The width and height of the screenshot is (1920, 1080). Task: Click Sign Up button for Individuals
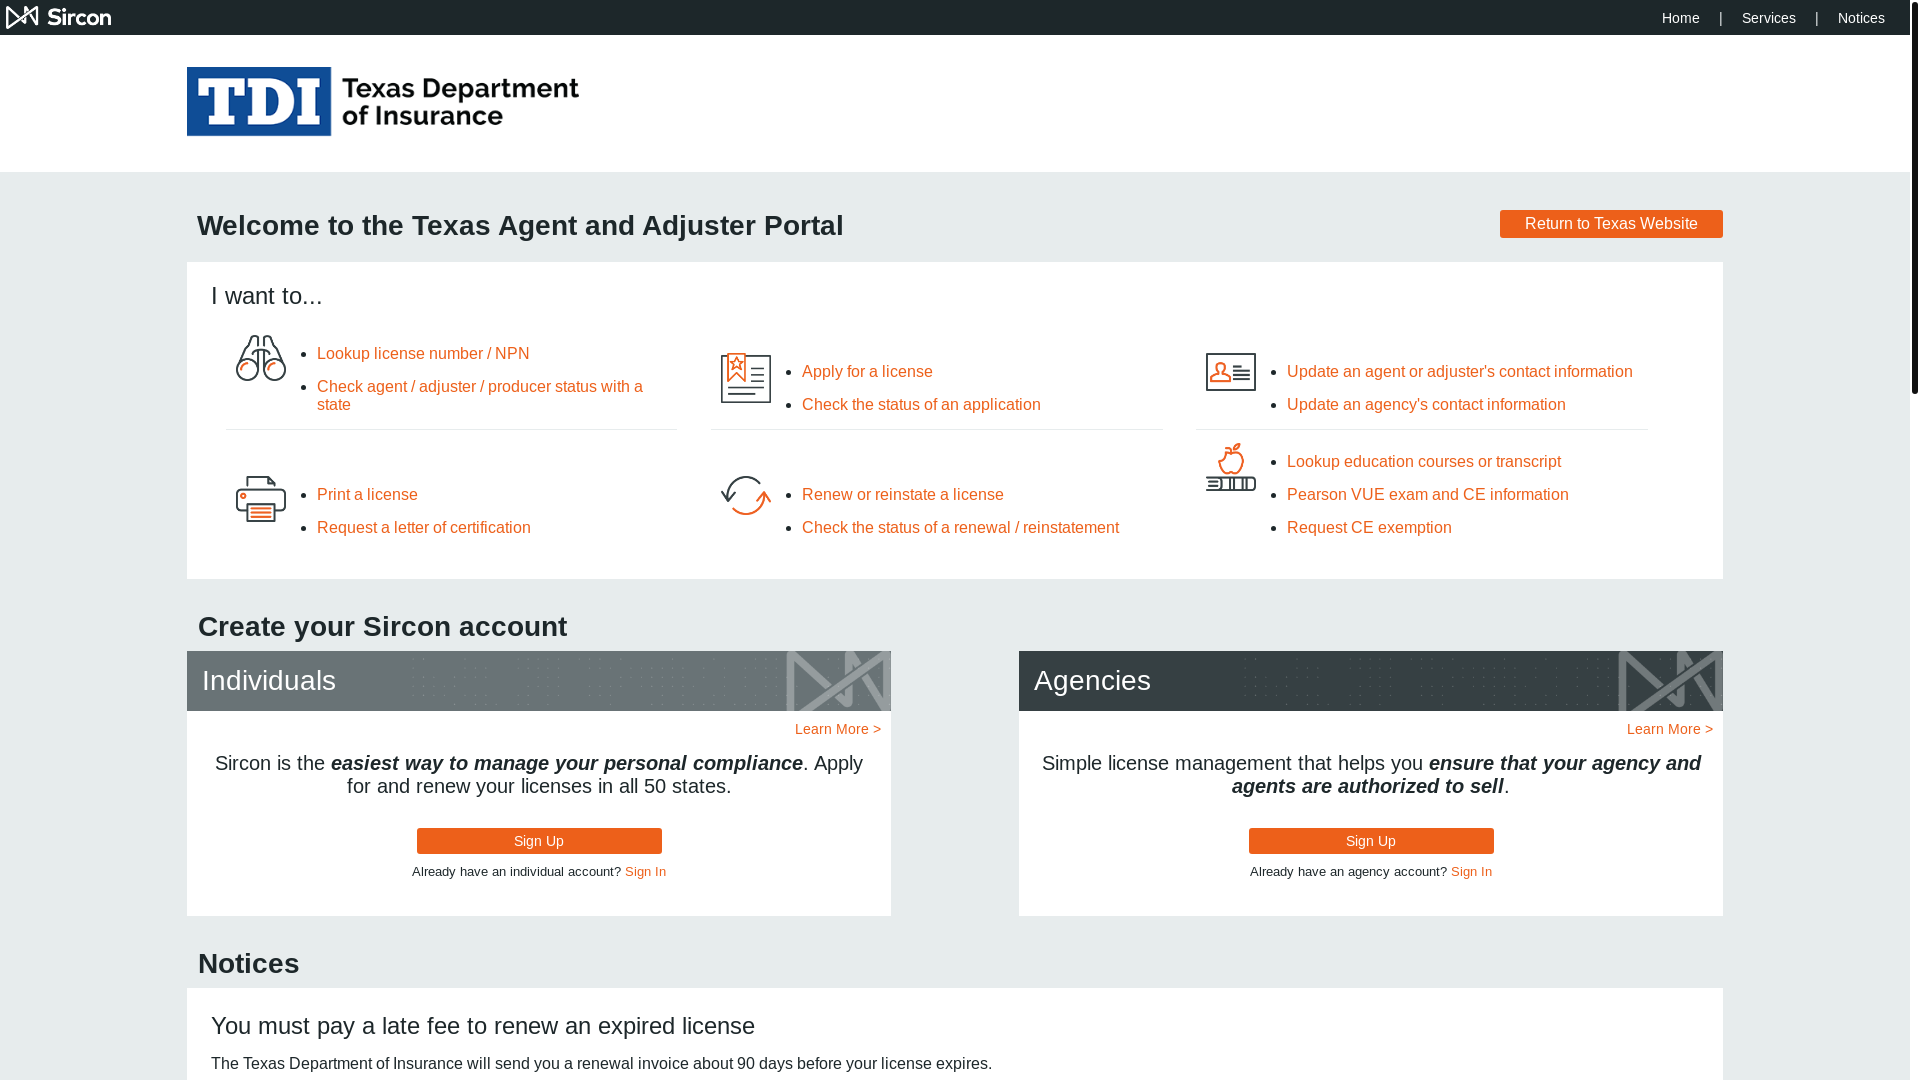[x=539, y=841]
